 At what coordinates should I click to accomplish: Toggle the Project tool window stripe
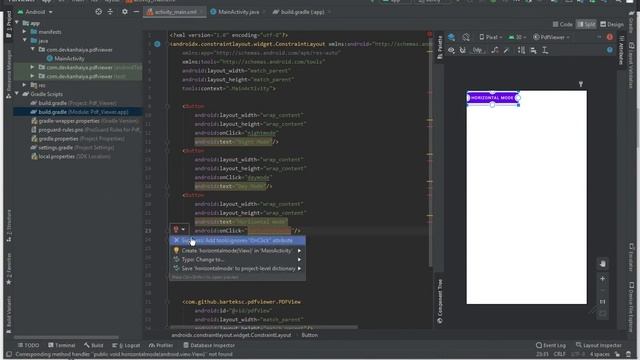pos(9,24)
